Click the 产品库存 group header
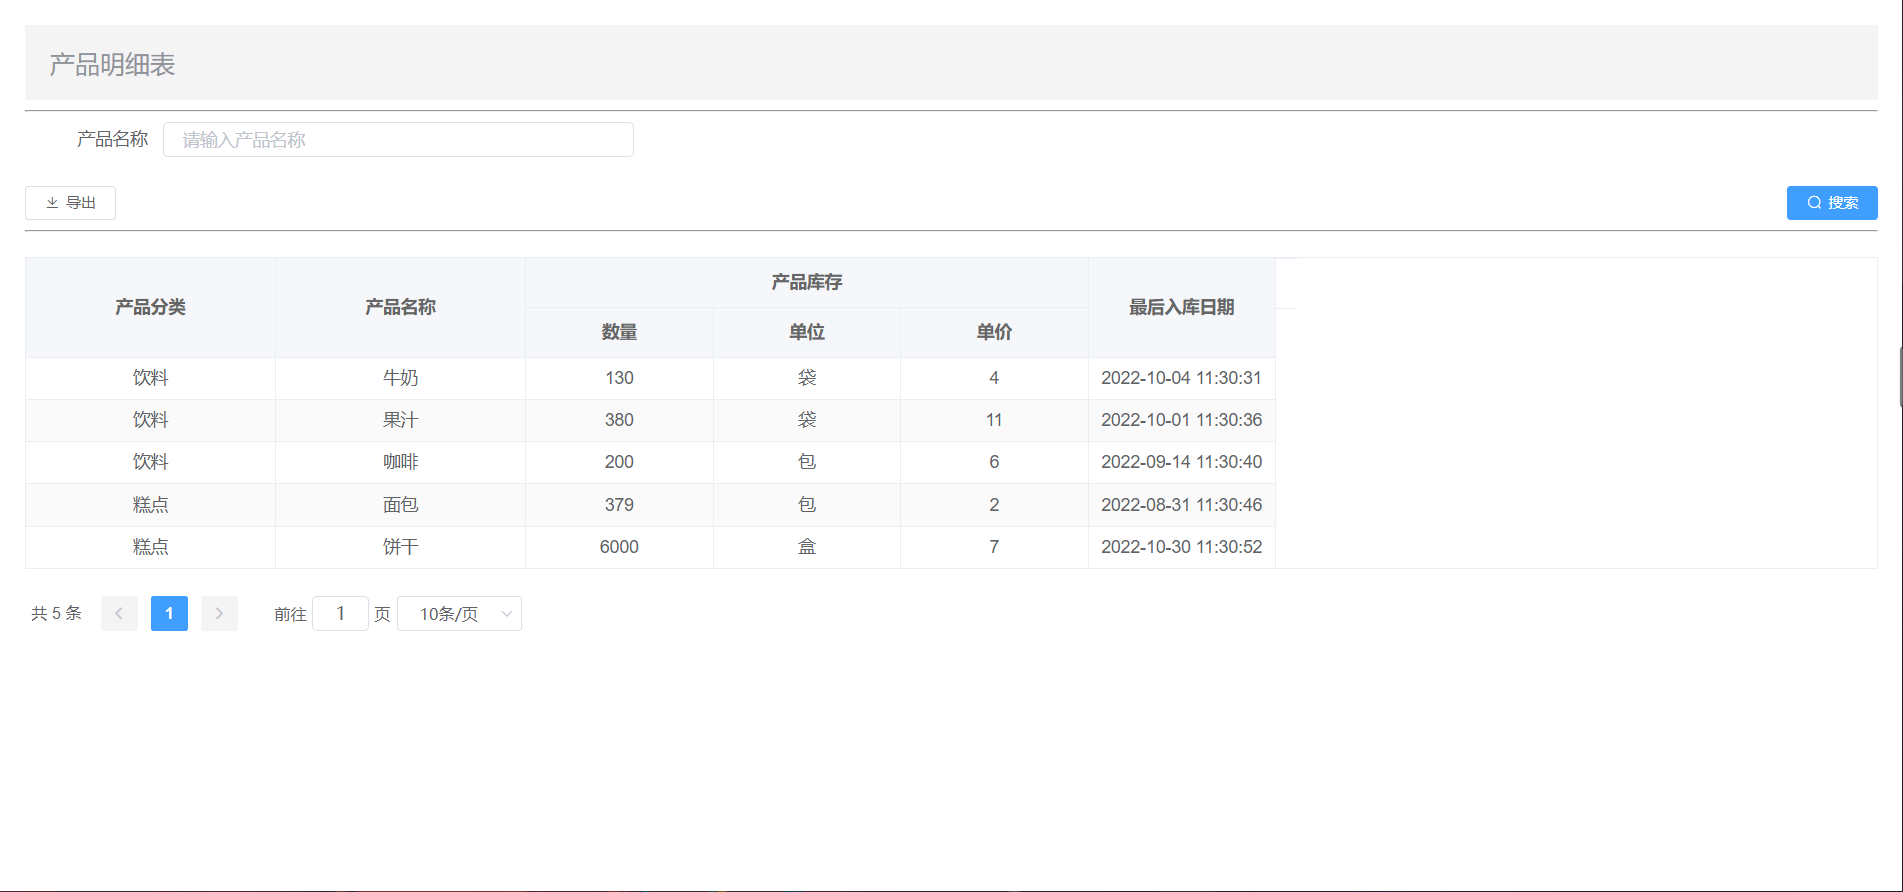This screenshot has width=1903, height=892. click(x=807, y=282)
